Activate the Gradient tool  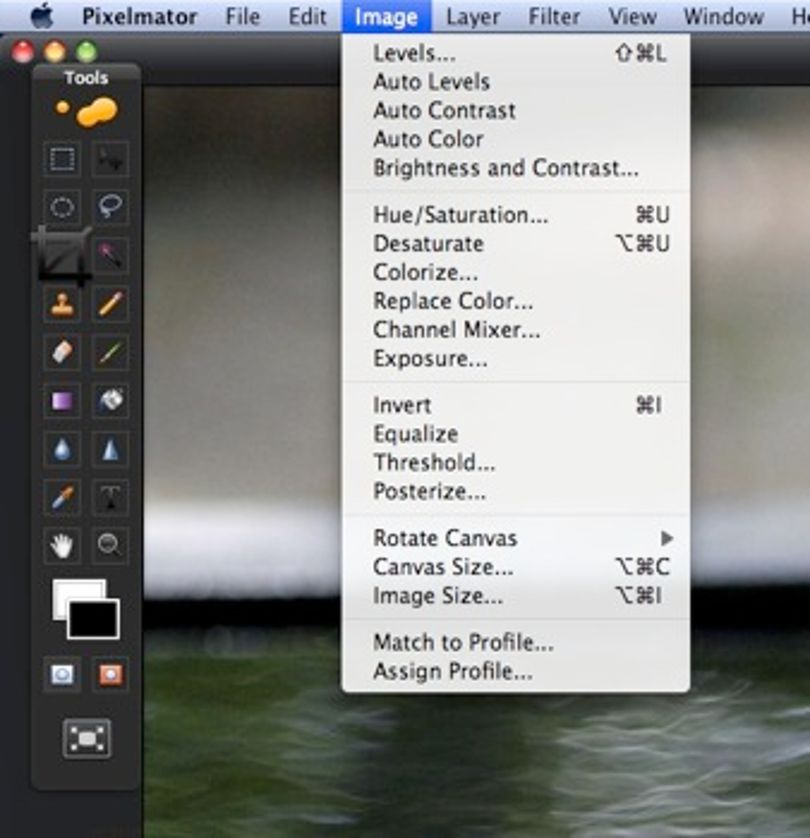click(x=62, y=400)
